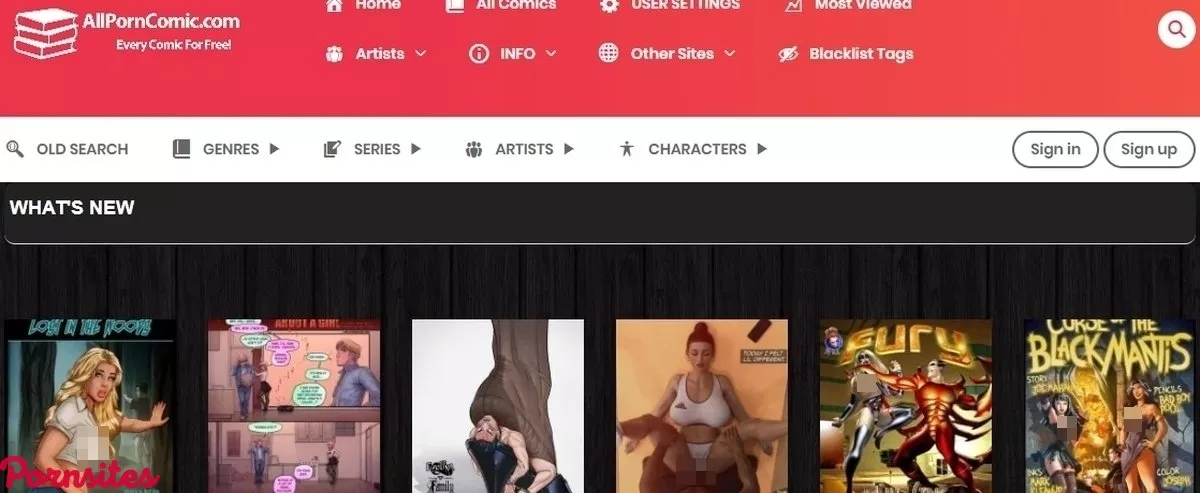Viewport: 1200px width, 493px height.
Task: Click the info circle icon
Action: pyautogui.click(x=479, y=54)
